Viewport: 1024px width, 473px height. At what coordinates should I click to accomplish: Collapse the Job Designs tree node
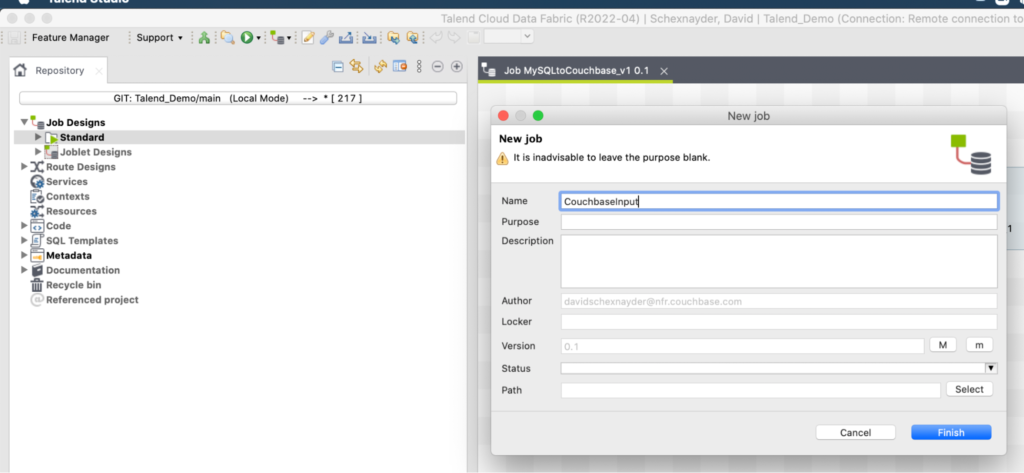(x=24, y=122)
